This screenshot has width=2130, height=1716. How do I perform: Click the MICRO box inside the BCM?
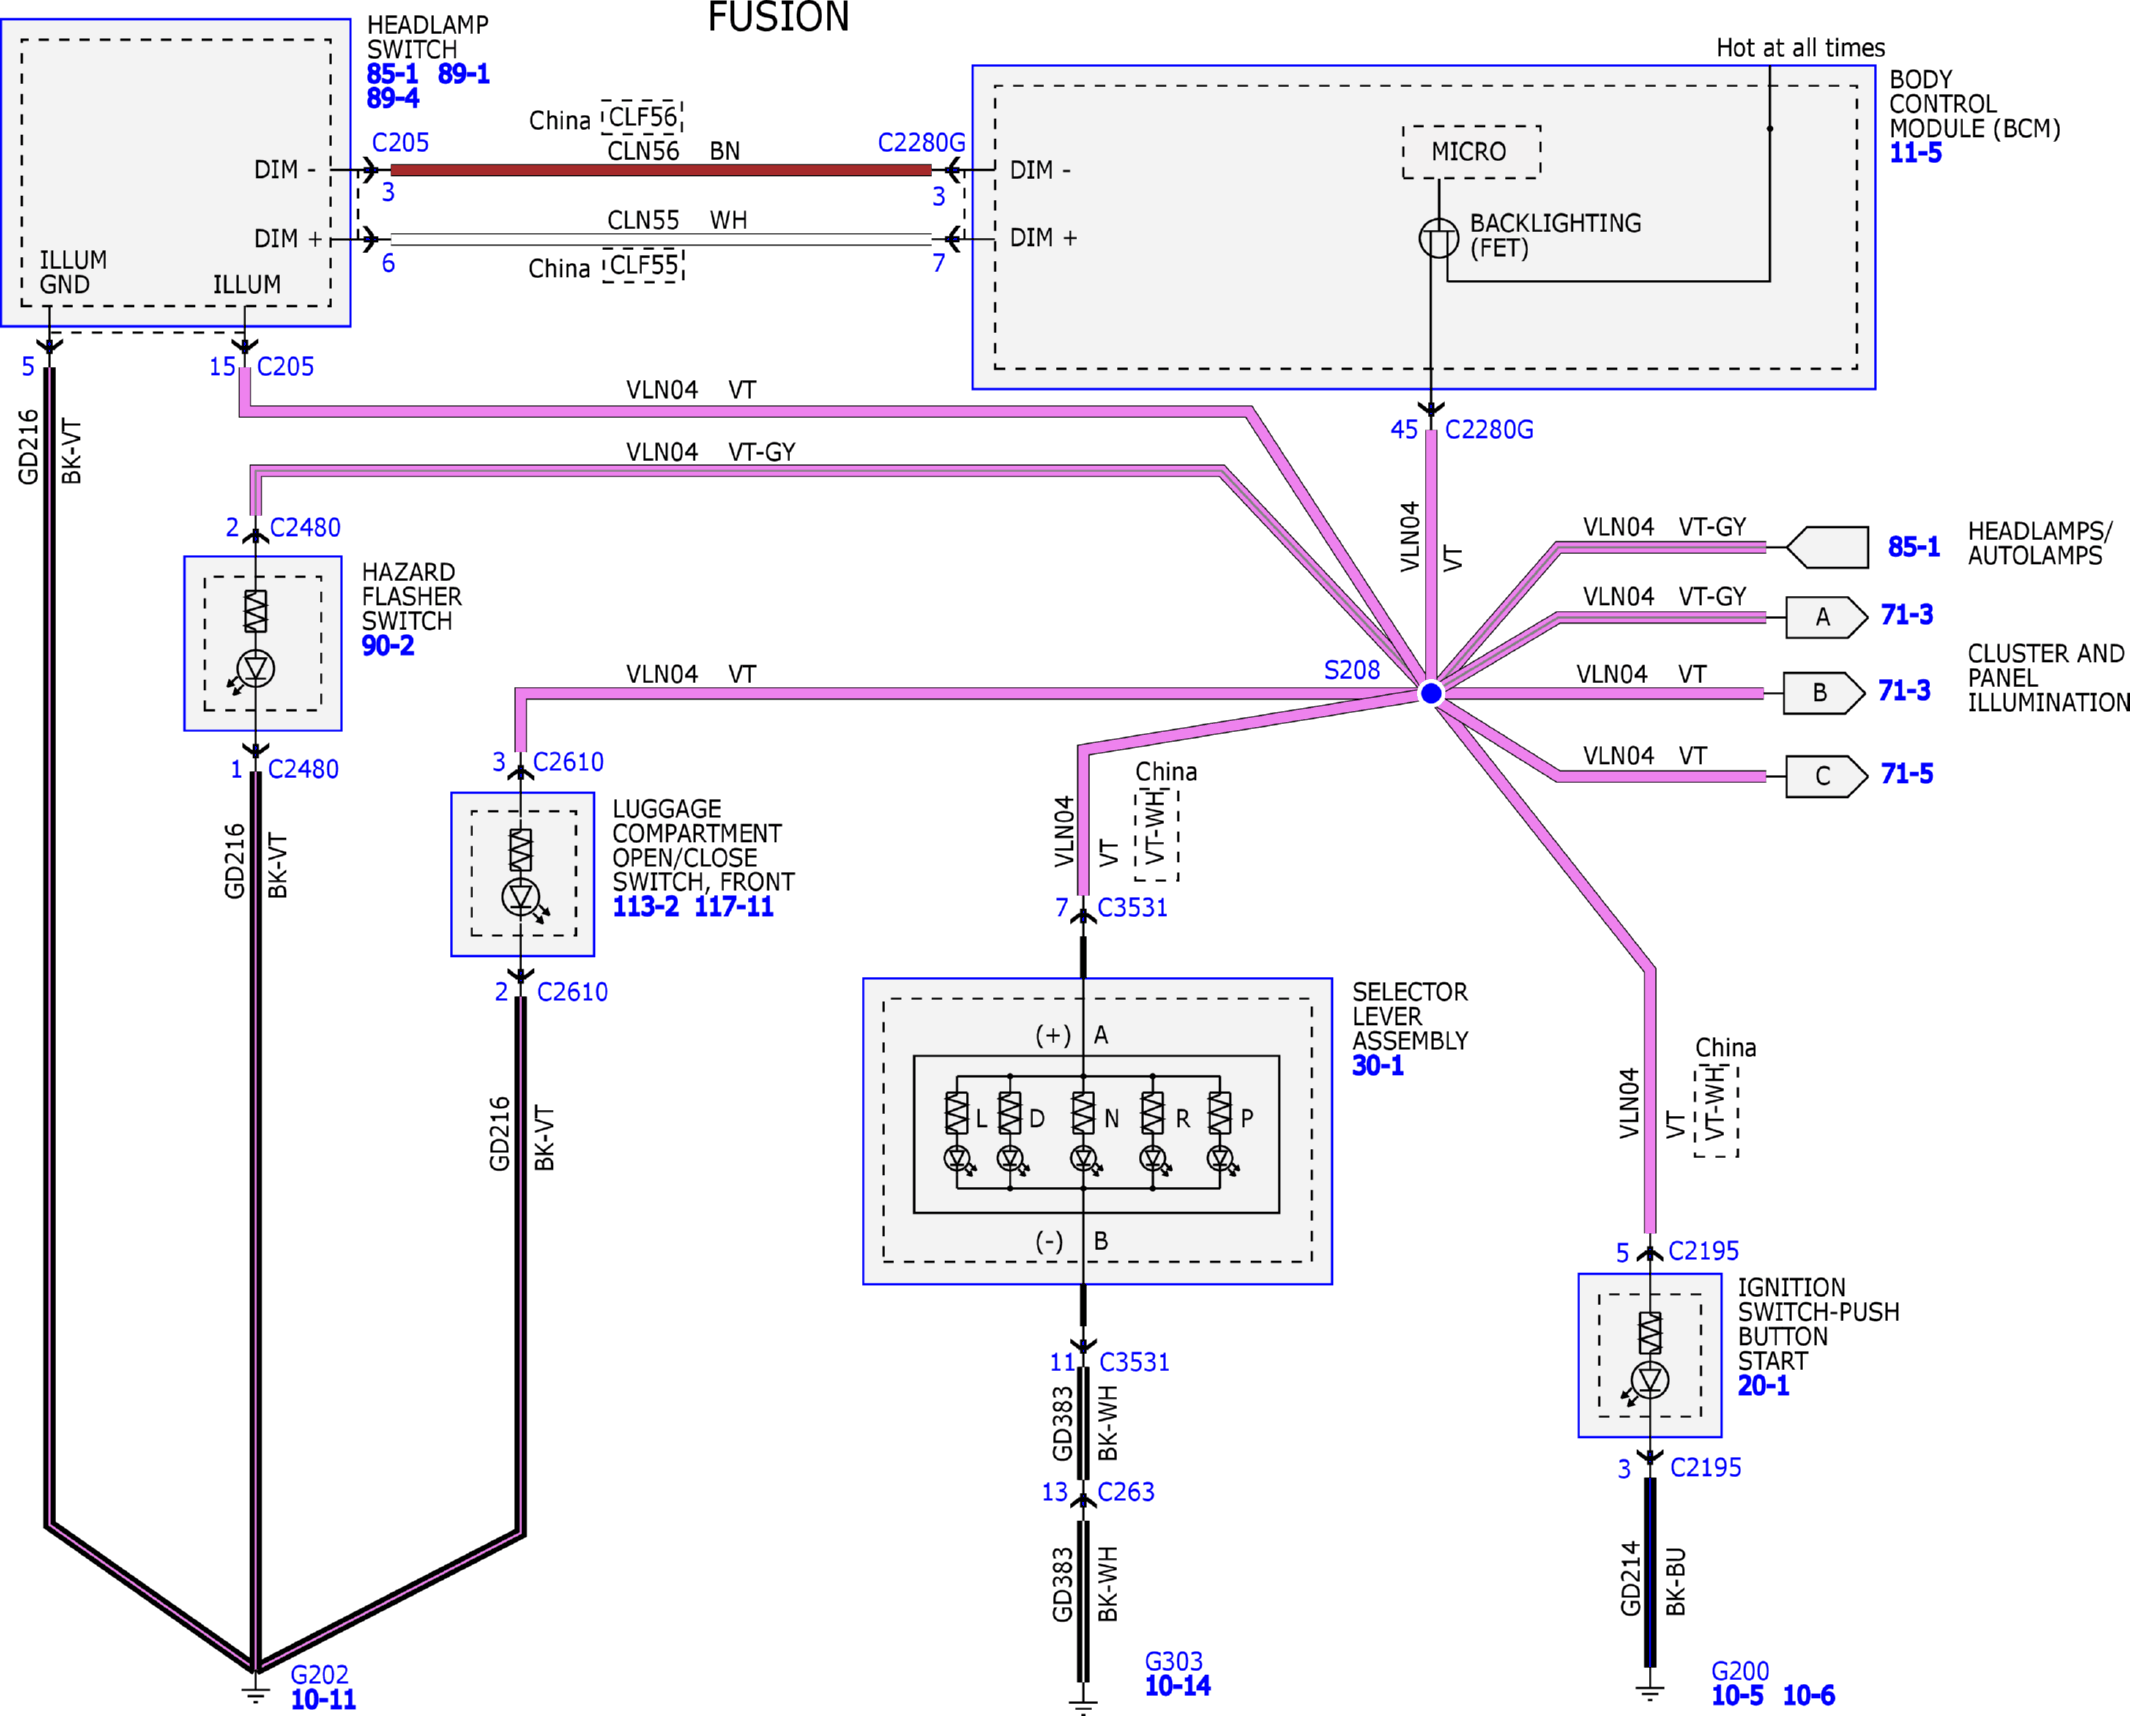pos(1471,152)
